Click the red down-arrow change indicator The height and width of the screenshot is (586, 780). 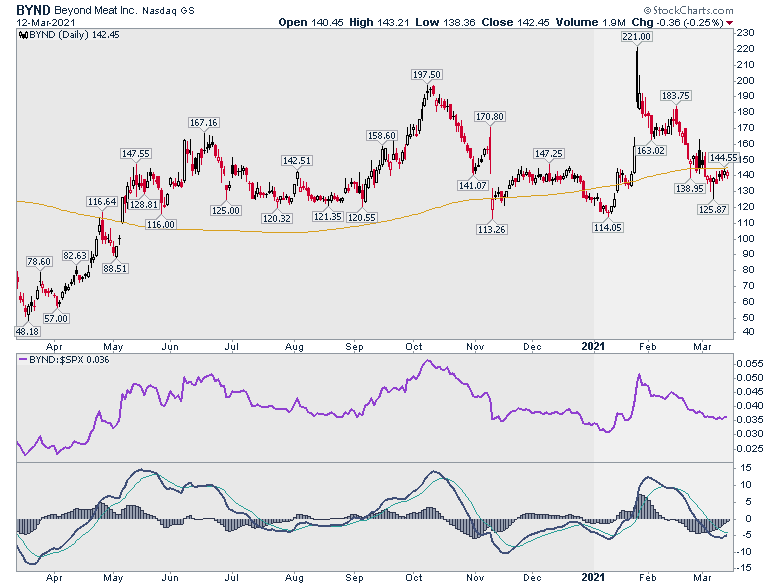729,23
